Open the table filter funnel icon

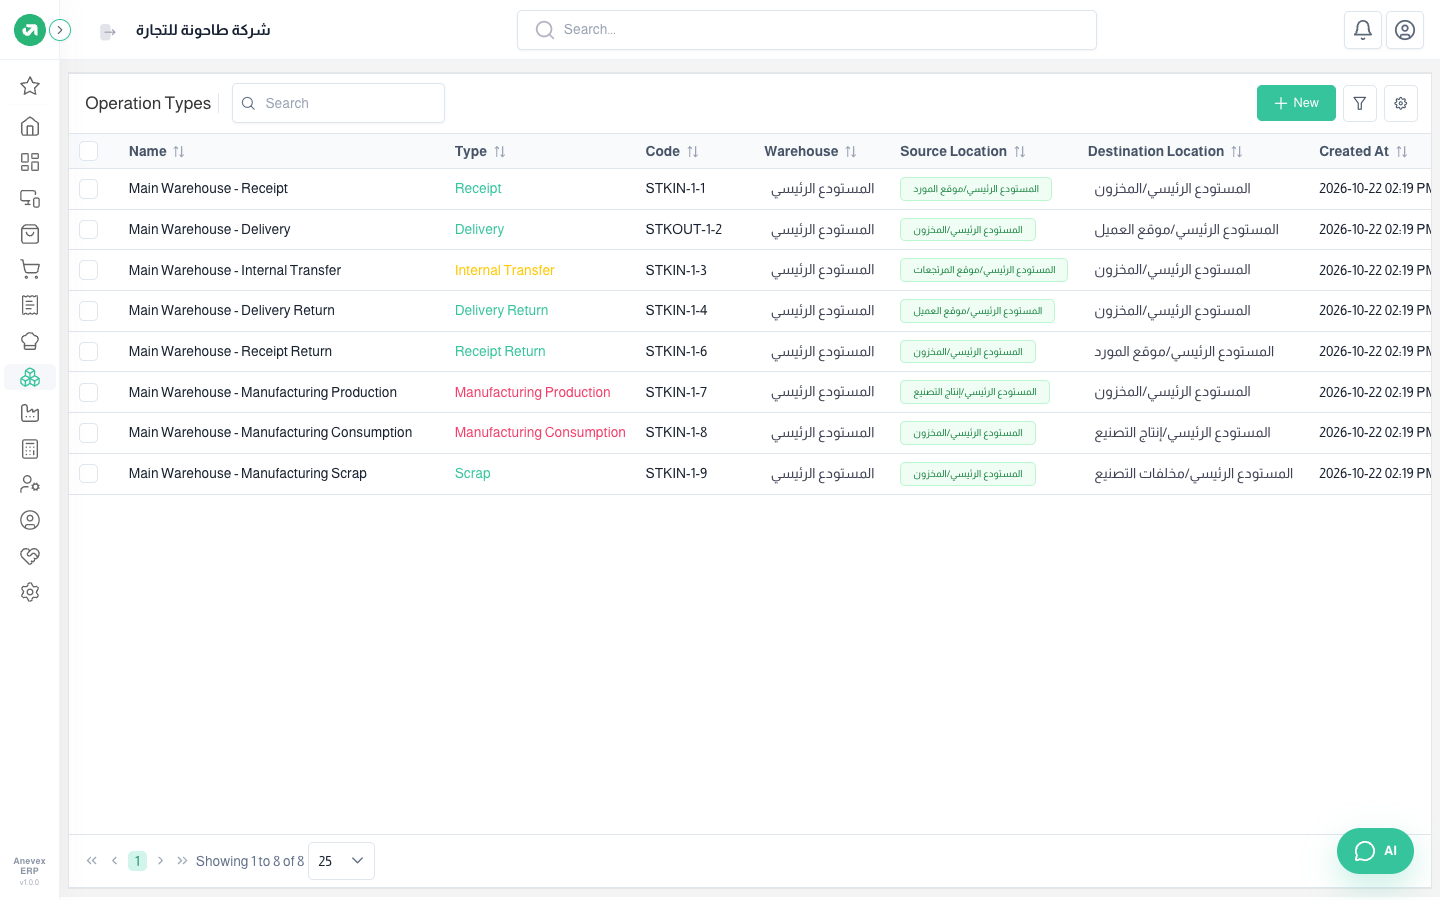click(x=1360, y=103)
